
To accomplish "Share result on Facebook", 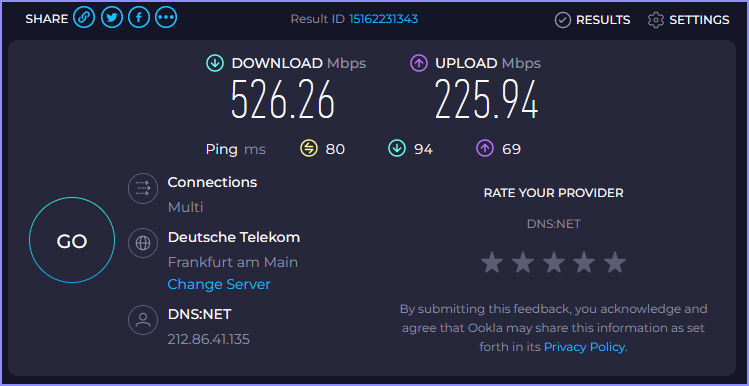I will pyautogui.click(x=139, y=18).
